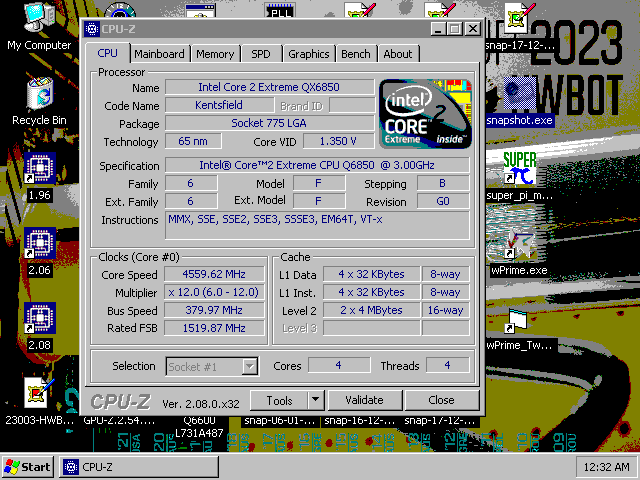Viewport: 640px width, 480px height.
Task: Click the processor Name field value
Action: click(269, 87)
